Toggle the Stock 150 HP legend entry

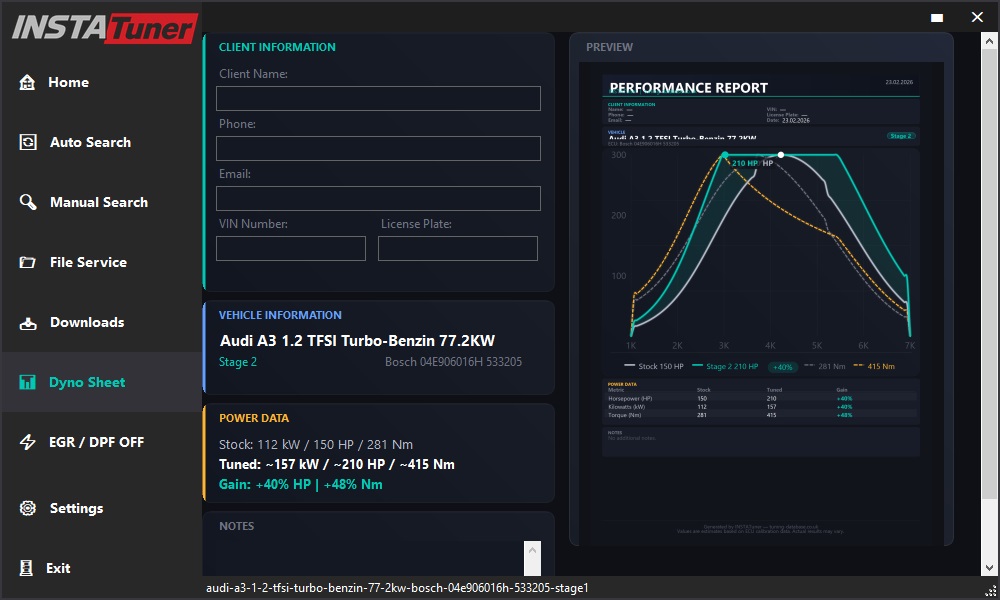660,366
